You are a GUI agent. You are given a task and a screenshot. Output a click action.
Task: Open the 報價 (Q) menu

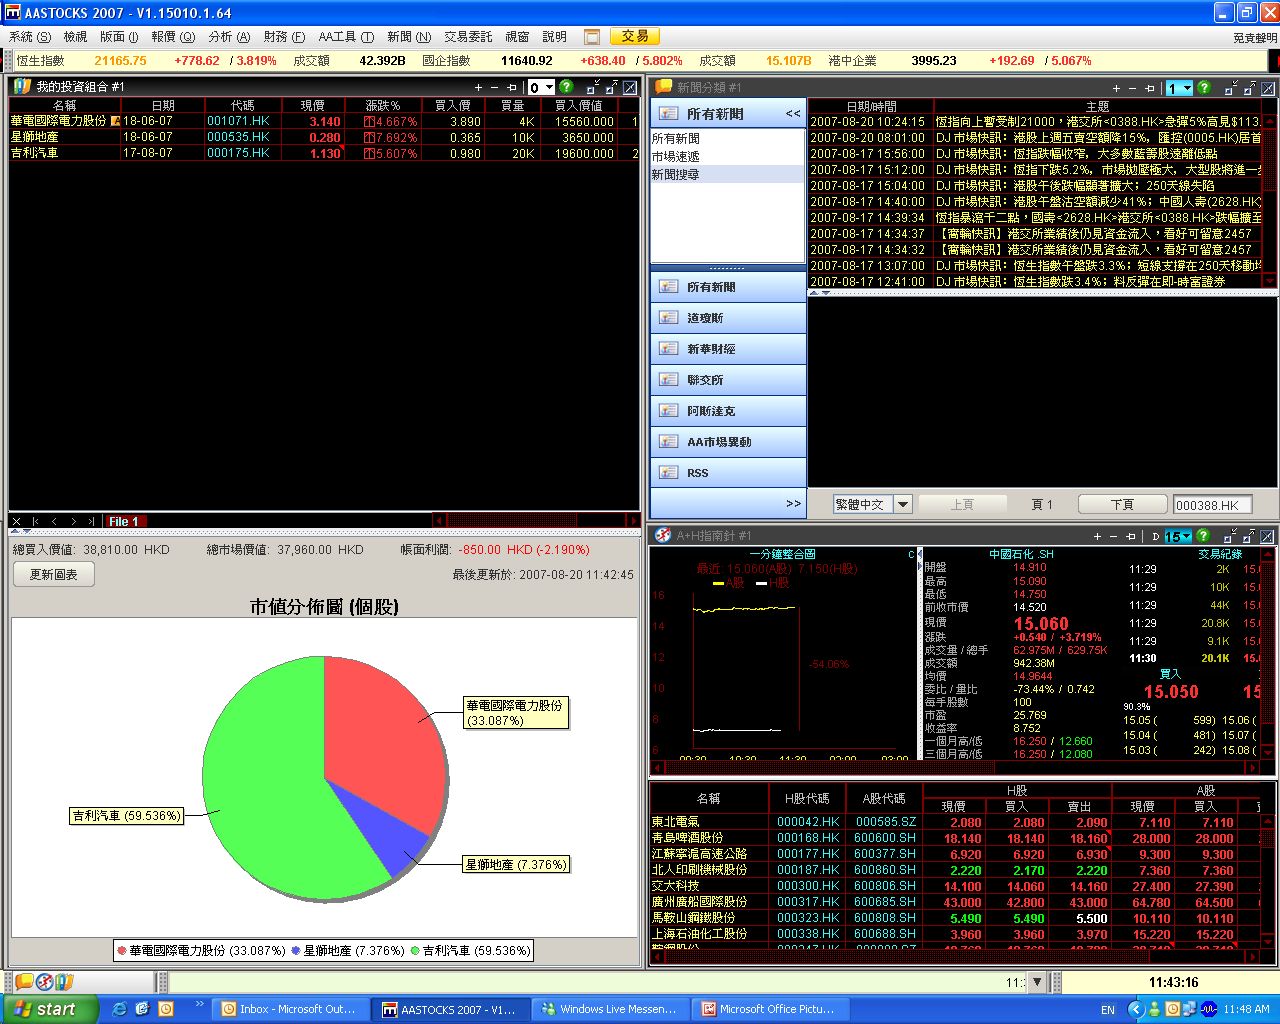point(173,37)
